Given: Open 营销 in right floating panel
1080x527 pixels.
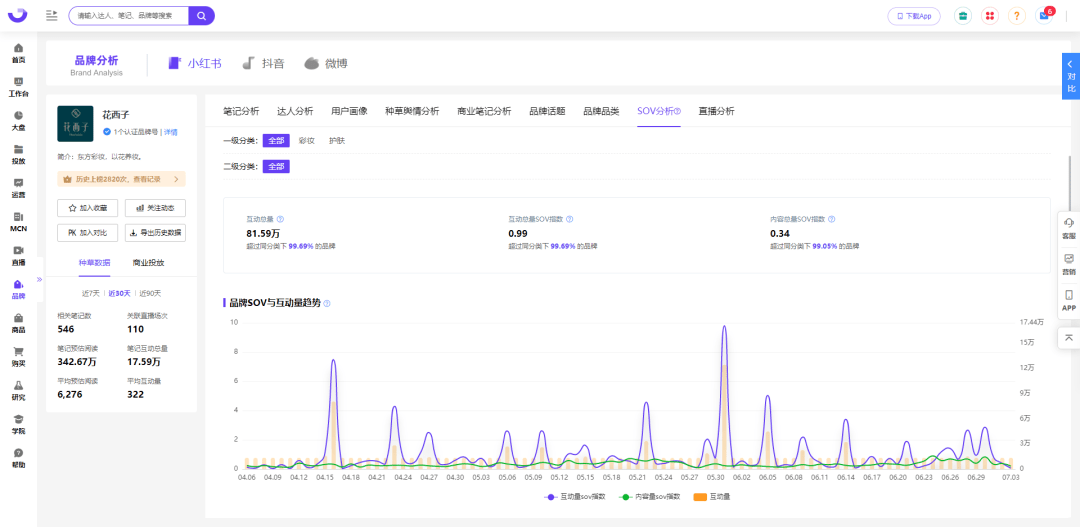Looking at the screenshot, I should point(1068,264).
